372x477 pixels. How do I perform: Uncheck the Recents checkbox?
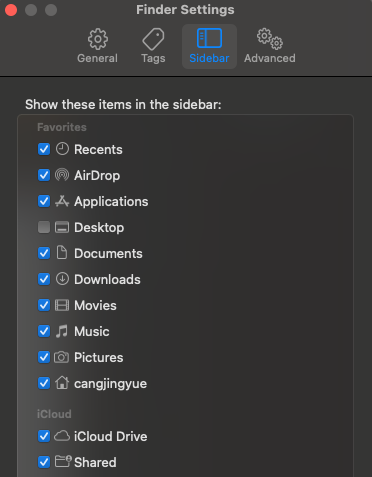(x=44, y=149)
